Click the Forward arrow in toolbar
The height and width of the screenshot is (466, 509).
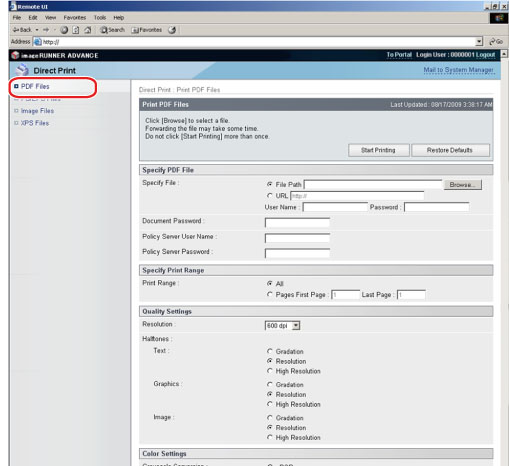tap(46, 30)
